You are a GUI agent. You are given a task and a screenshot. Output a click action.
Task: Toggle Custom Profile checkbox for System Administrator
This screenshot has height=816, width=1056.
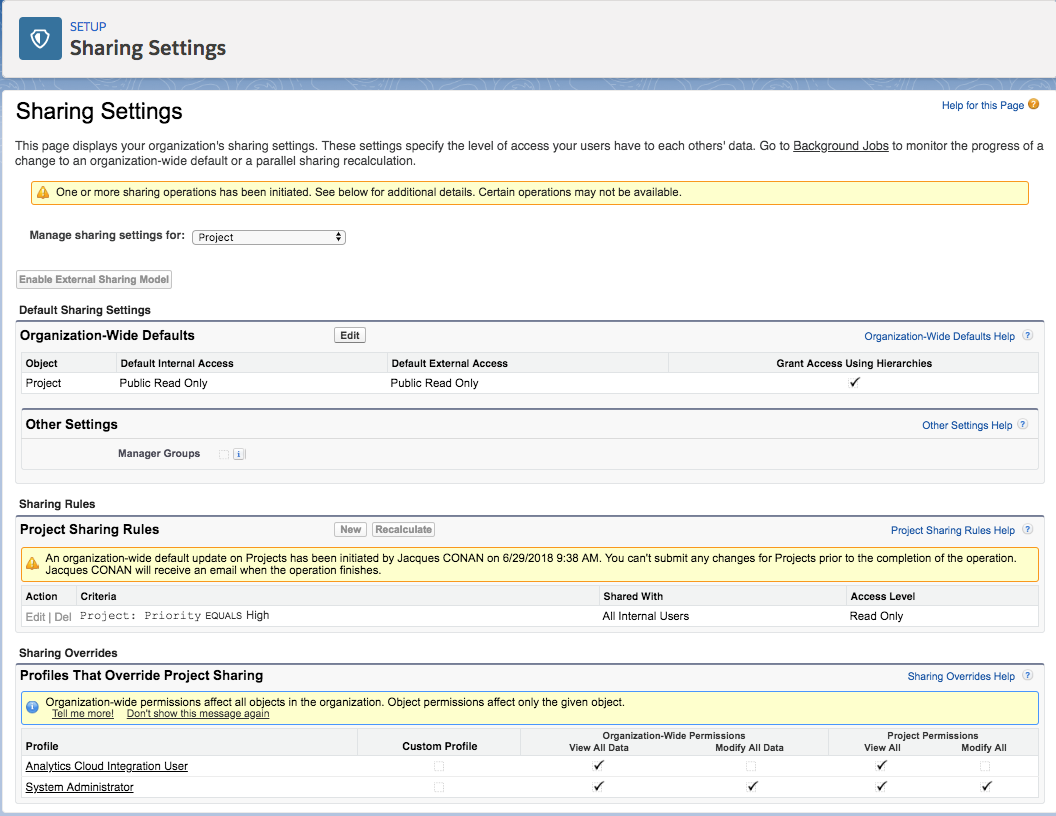tap(438, 787)
